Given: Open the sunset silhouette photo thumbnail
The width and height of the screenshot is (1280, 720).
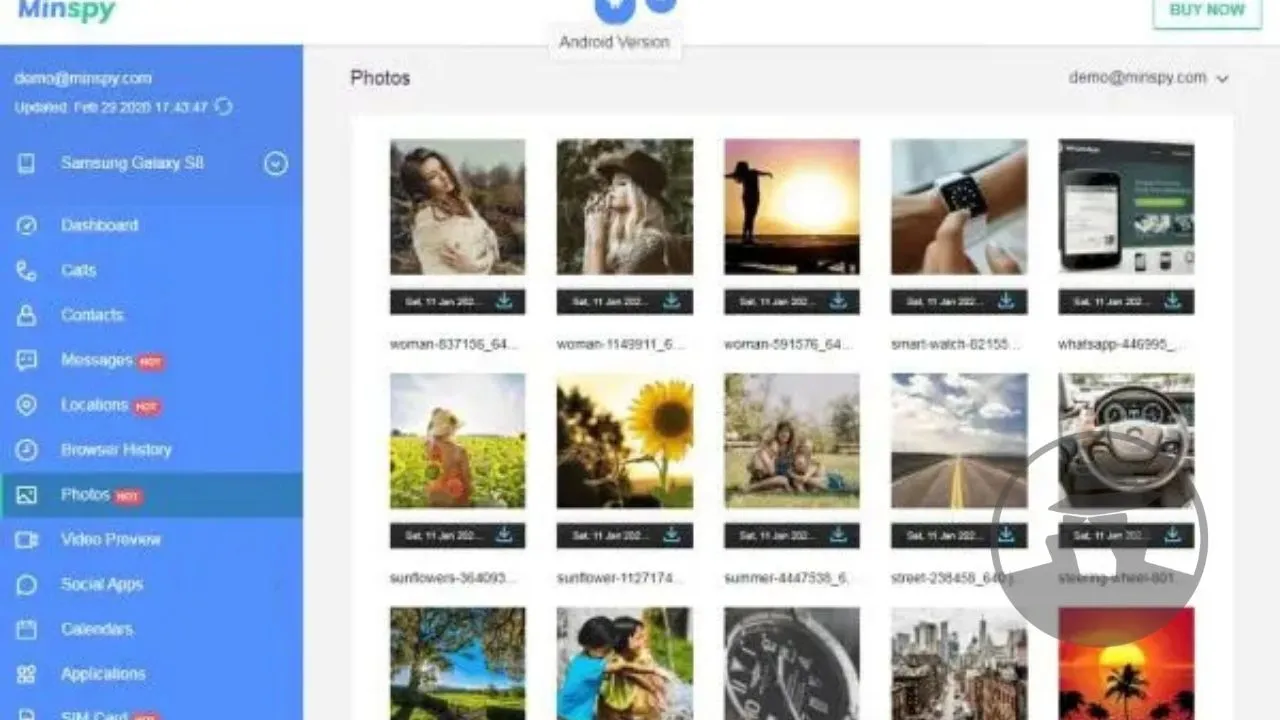Looking at the screenshot, I should pos(792,207).
